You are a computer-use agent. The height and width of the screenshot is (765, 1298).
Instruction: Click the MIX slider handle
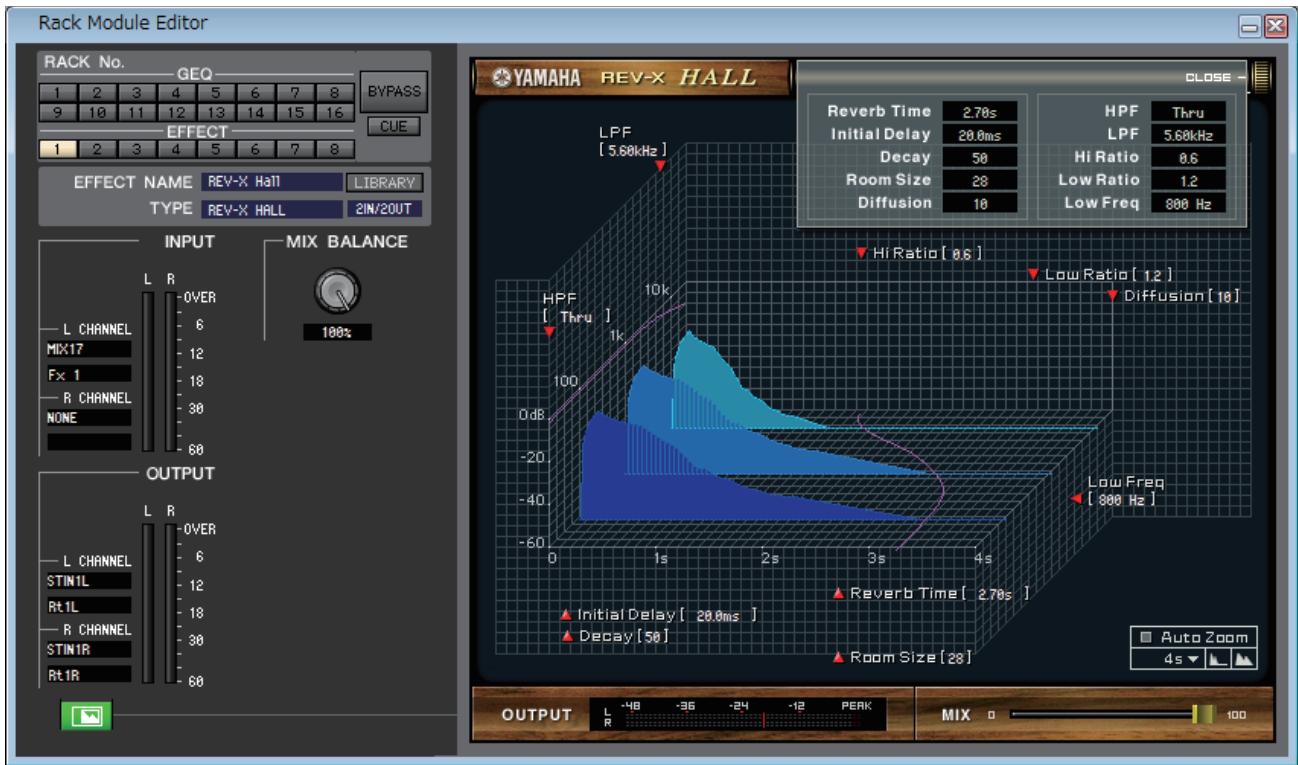click(1202, 716)
